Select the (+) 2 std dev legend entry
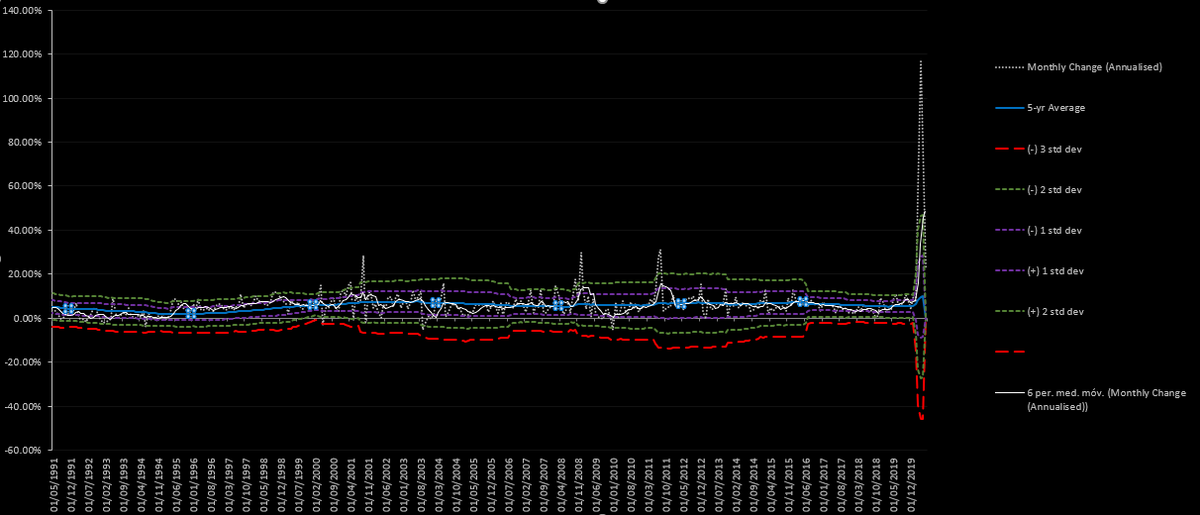Viewport: 1200px width, 515px height. pyautogui.click(x=1040, y=312)
